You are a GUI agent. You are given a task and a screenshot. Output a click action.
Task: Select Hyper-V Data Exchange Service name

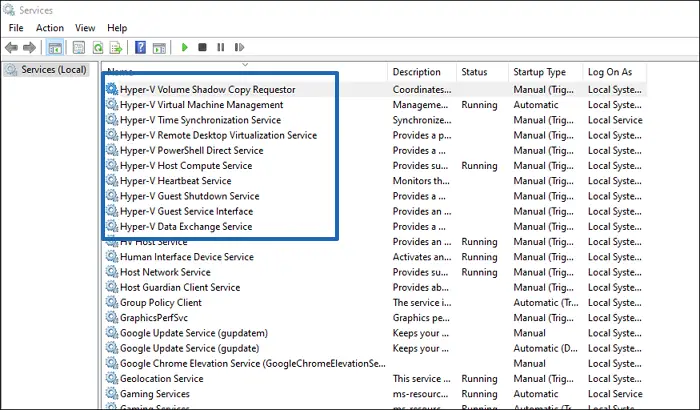[186, 226]
